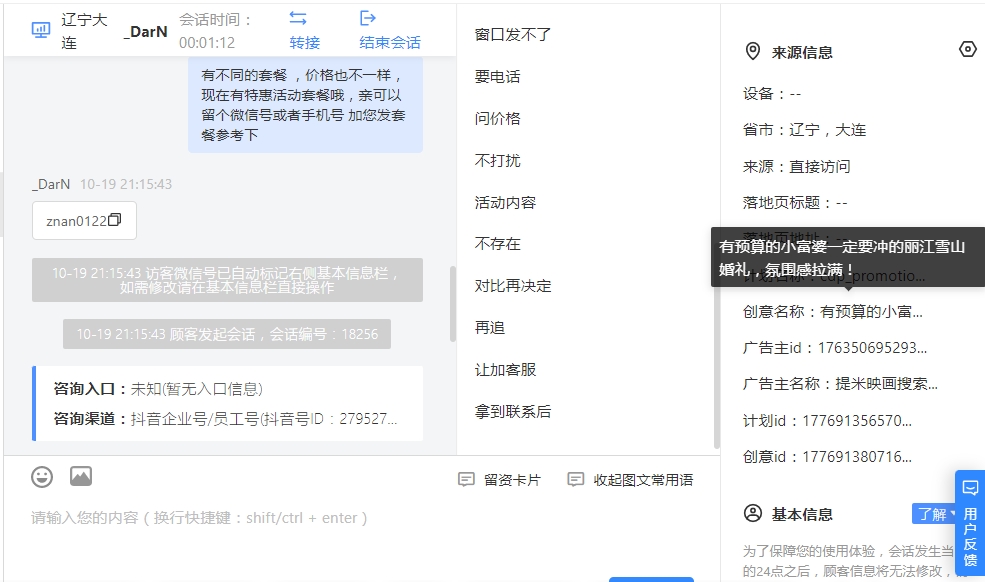Image resolution: width=985 pixels, height=582 pixels.
Task: Click the 来源信息 section heading
Action: pos(802,53)
